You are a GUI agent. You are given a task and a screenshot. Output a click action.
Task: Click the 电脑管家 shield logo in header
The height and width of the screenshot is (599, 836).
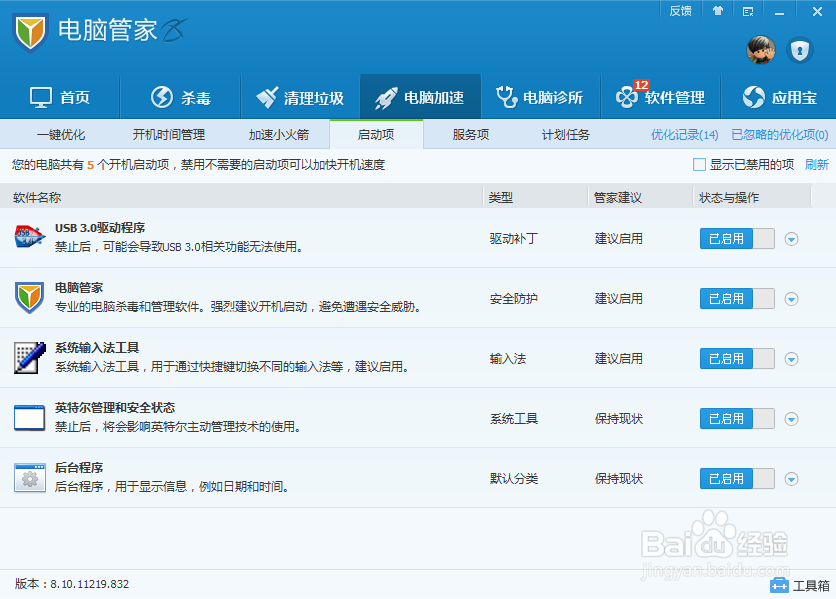30,32
